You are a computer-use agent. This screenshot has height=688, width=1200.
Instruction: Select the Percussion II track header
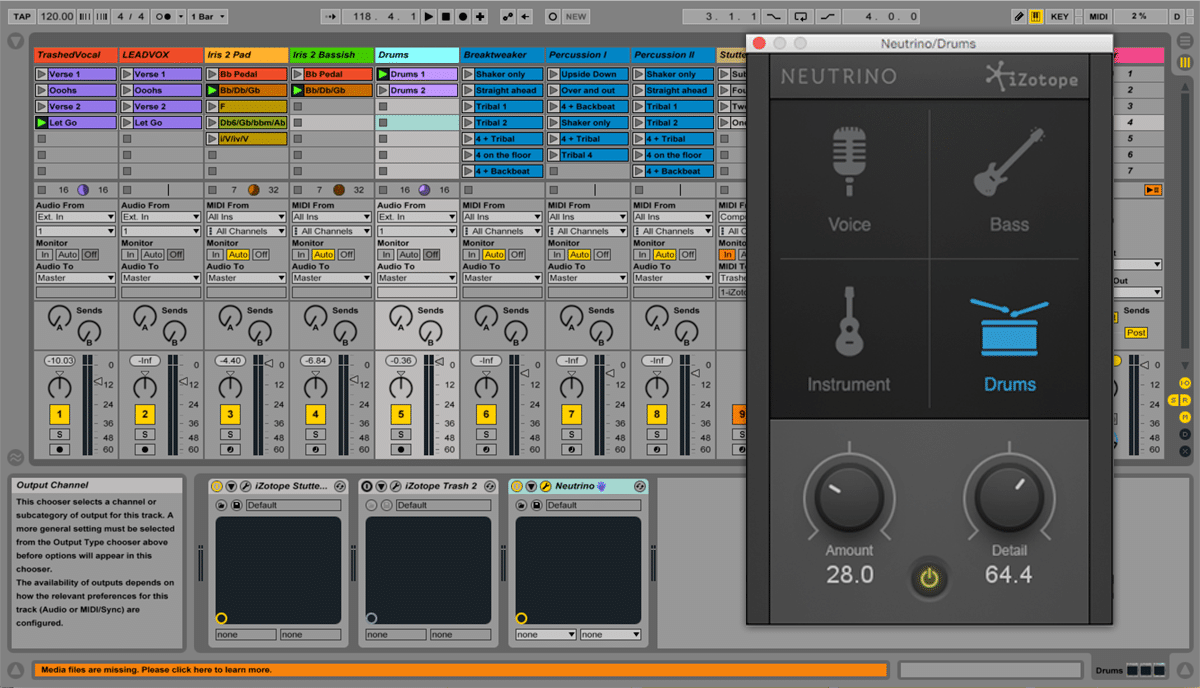pos(673,55)
